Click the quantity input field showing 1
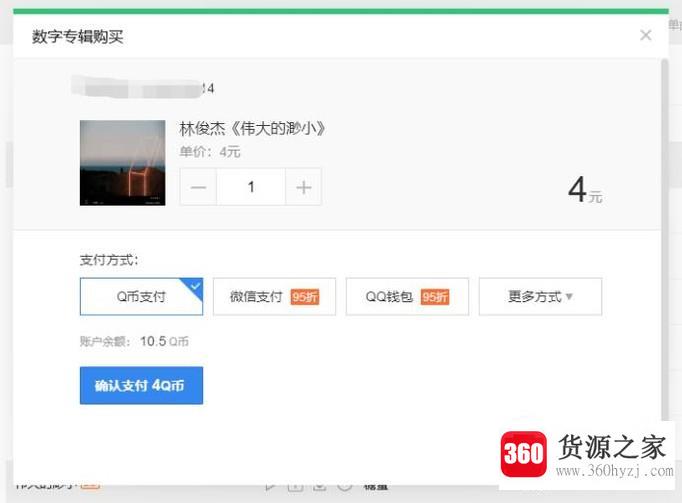682x503 pixels. point(251,187)
